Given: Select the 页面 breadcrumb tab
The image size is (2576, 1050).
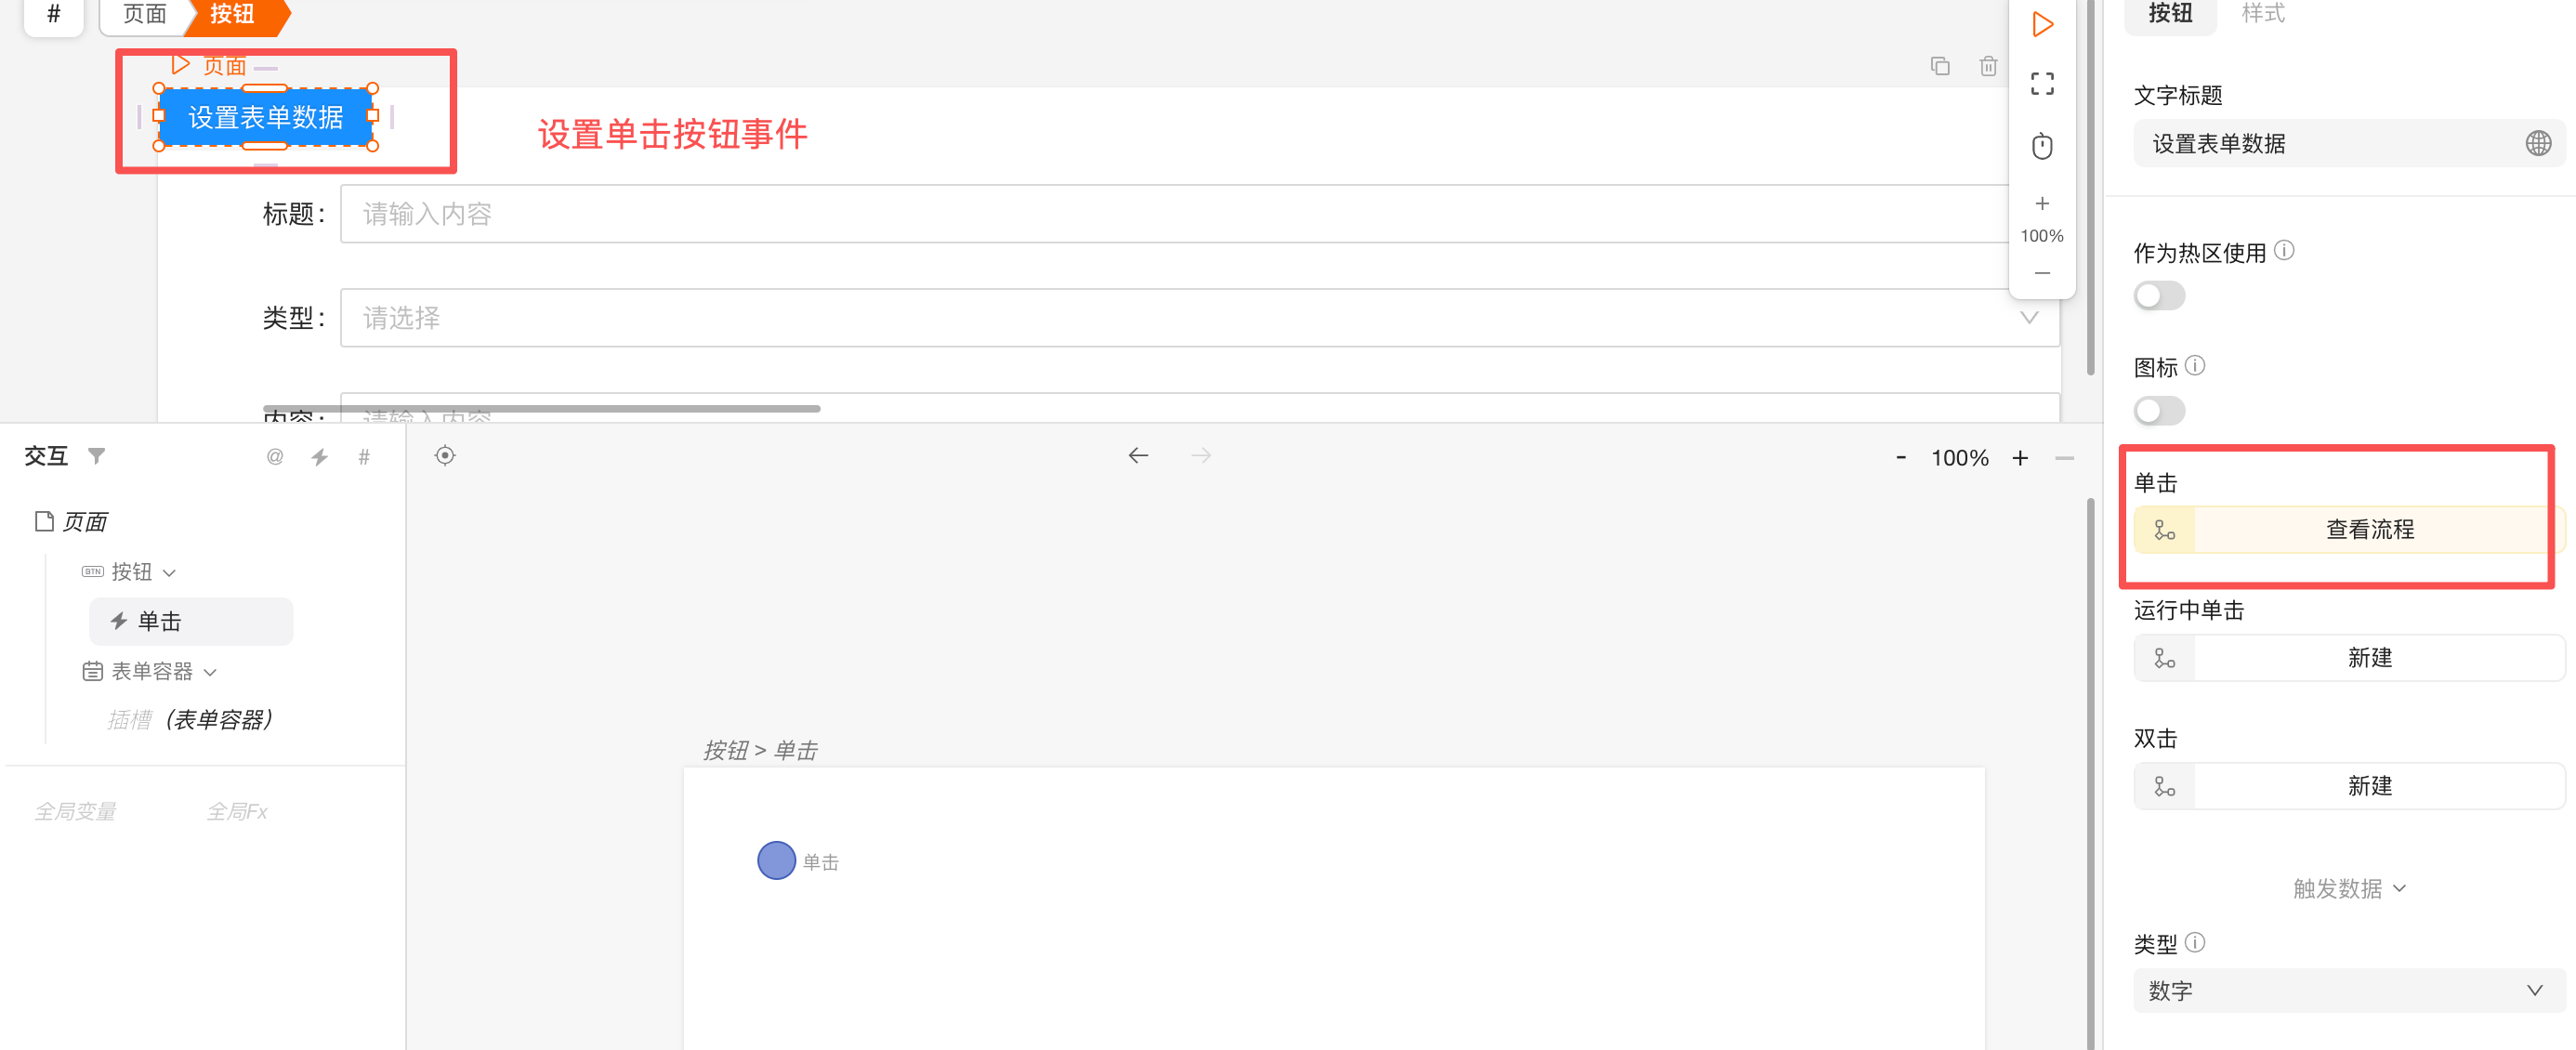Looking at the screenshot, I should pos(144,14).
